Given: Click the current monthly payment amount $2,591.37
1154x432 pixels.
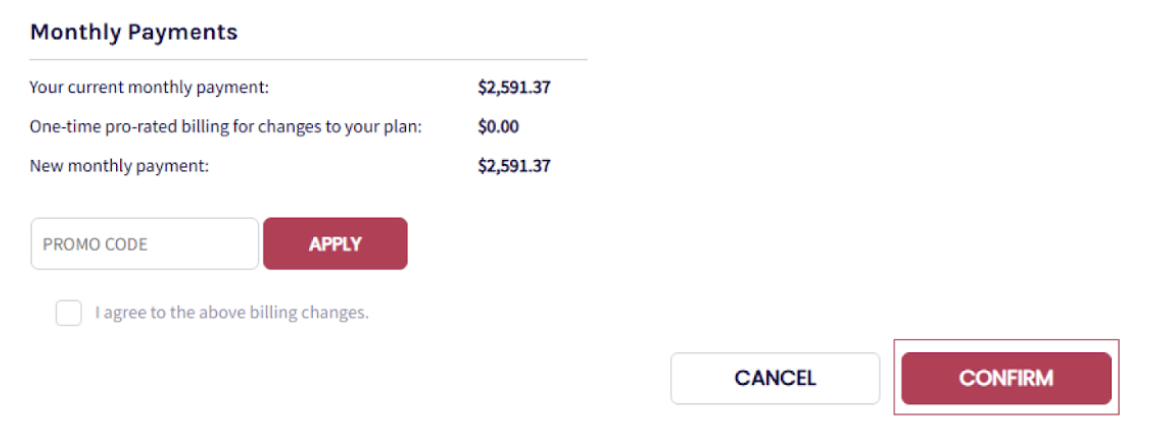Looking at the screenshot, I should (x=514, y=88).
